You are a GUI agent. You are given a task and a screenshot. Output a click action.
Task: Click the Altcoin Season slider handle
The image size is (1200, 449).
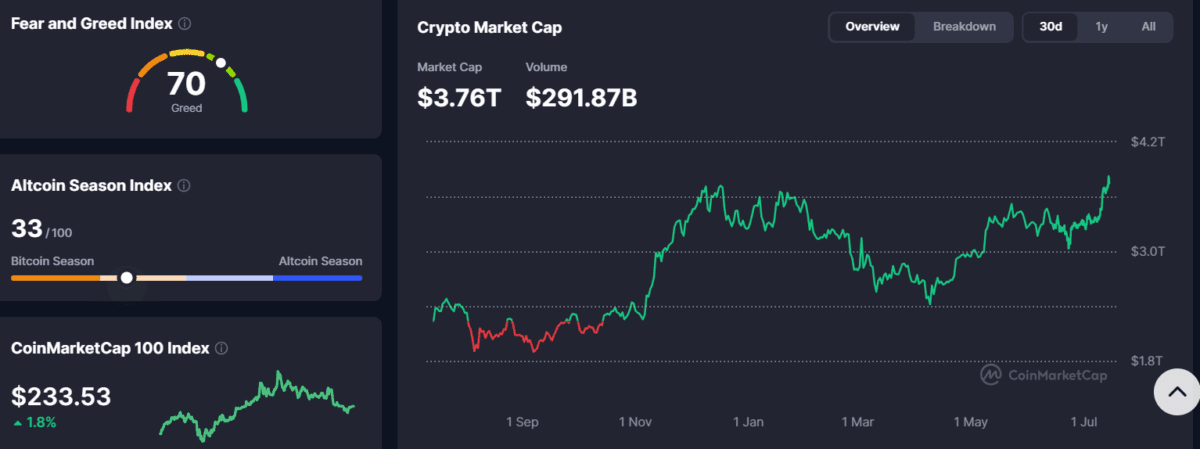tap(126, 277)
